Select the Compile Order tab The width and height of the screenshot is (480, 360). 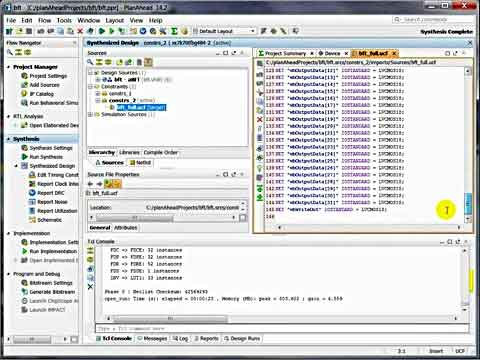pyautogui.click(x=161, y=152)
